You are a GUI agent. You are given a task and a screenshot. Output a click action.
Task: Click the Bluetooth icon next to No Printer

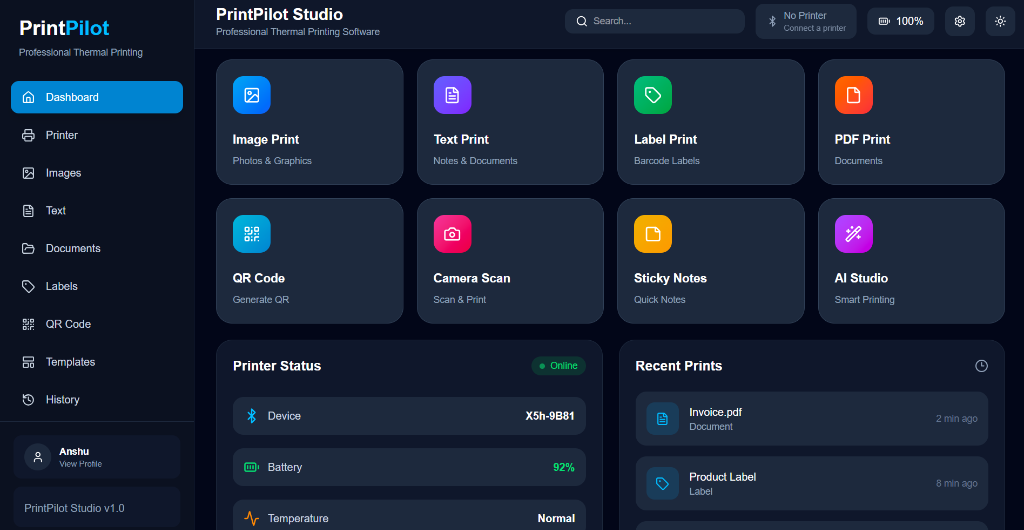point(772,22)
